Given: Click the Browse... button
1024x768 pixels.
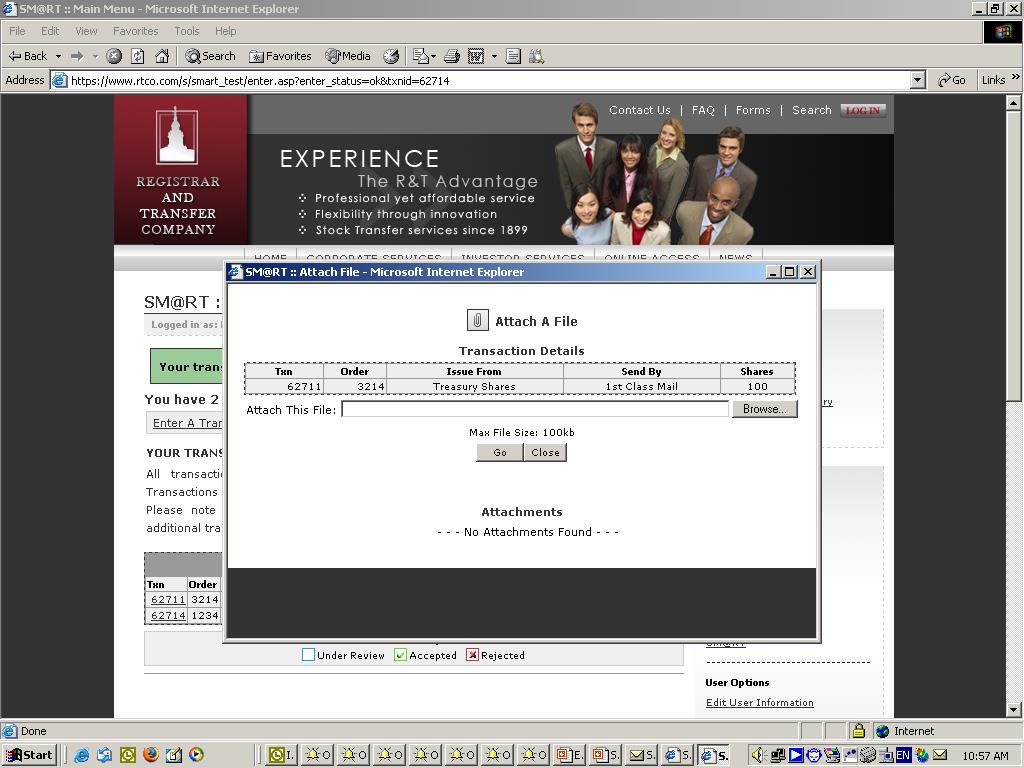Looking at the screenshot, I should pyautogui.click(x=764, y=409).
